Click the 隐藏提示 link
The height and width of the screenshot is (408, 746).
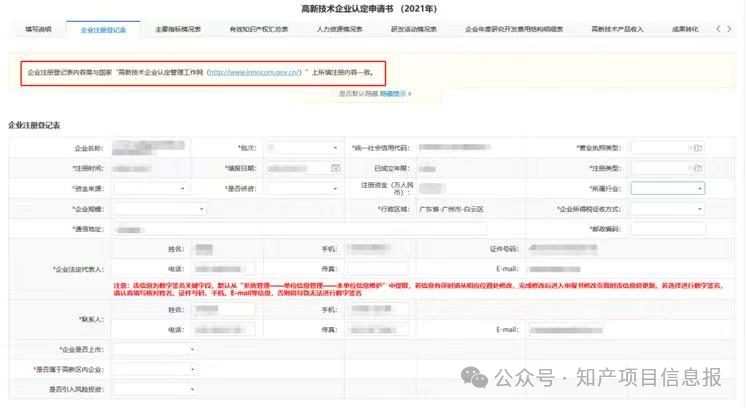tap(395, 94)
